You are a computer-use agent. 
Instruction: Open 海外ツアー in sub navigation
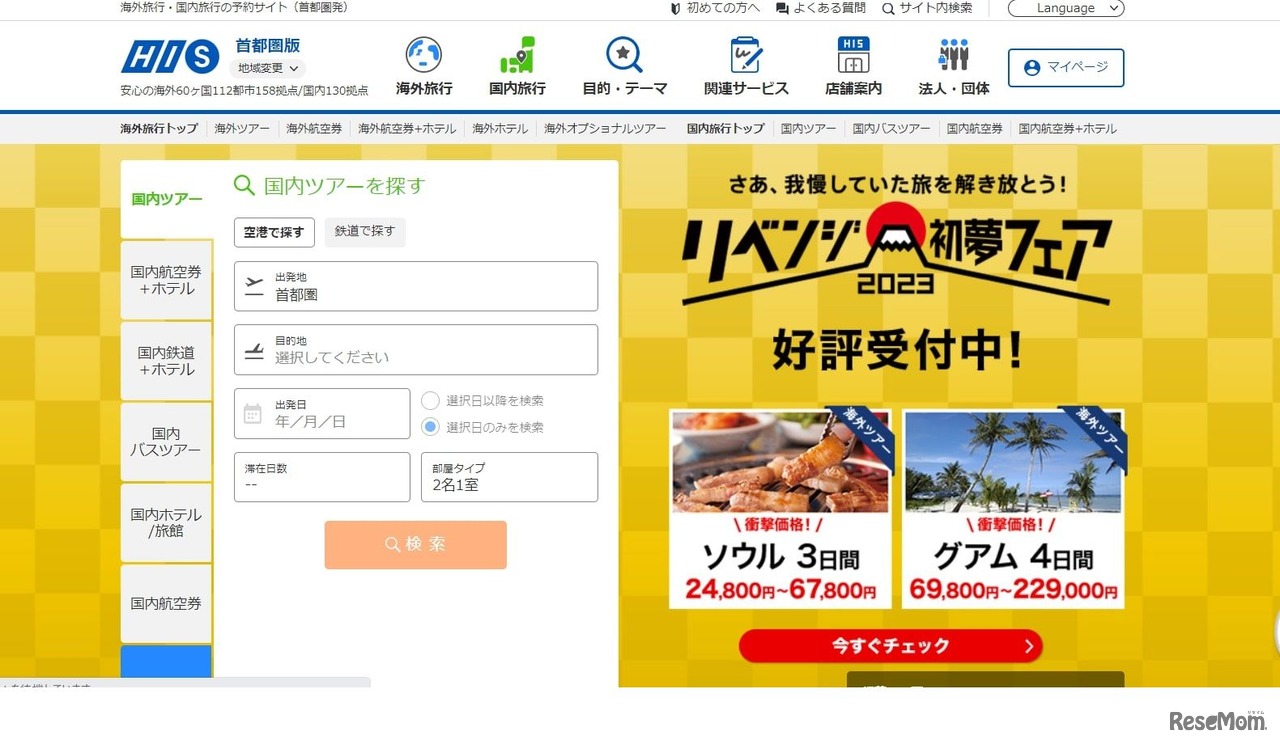tap(242, 128)
